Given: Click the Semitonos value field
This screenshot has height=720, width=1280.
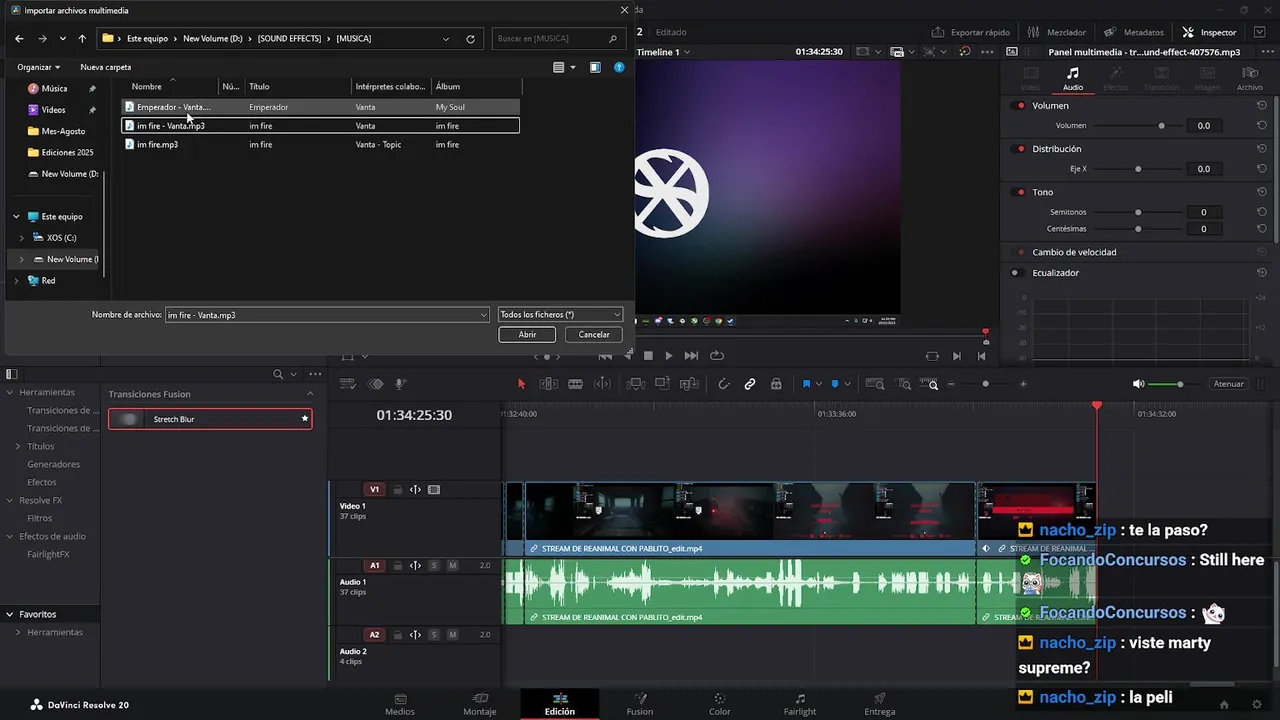Looking at the screenshot, I should [1204, 212].
